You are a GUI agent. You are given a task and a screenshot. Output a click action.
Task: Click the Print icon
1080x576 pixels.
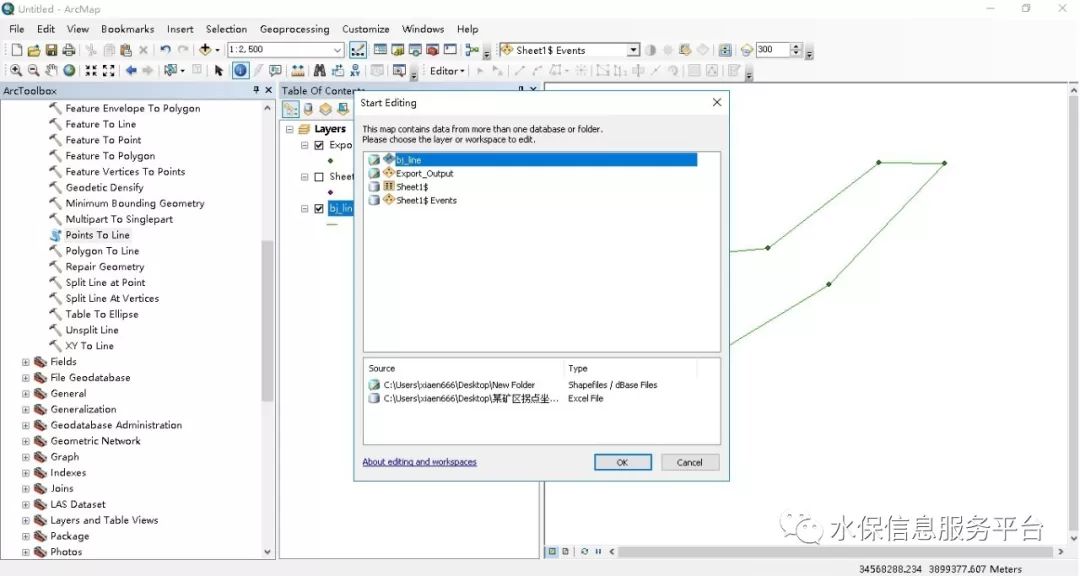[x=69, y=50]
